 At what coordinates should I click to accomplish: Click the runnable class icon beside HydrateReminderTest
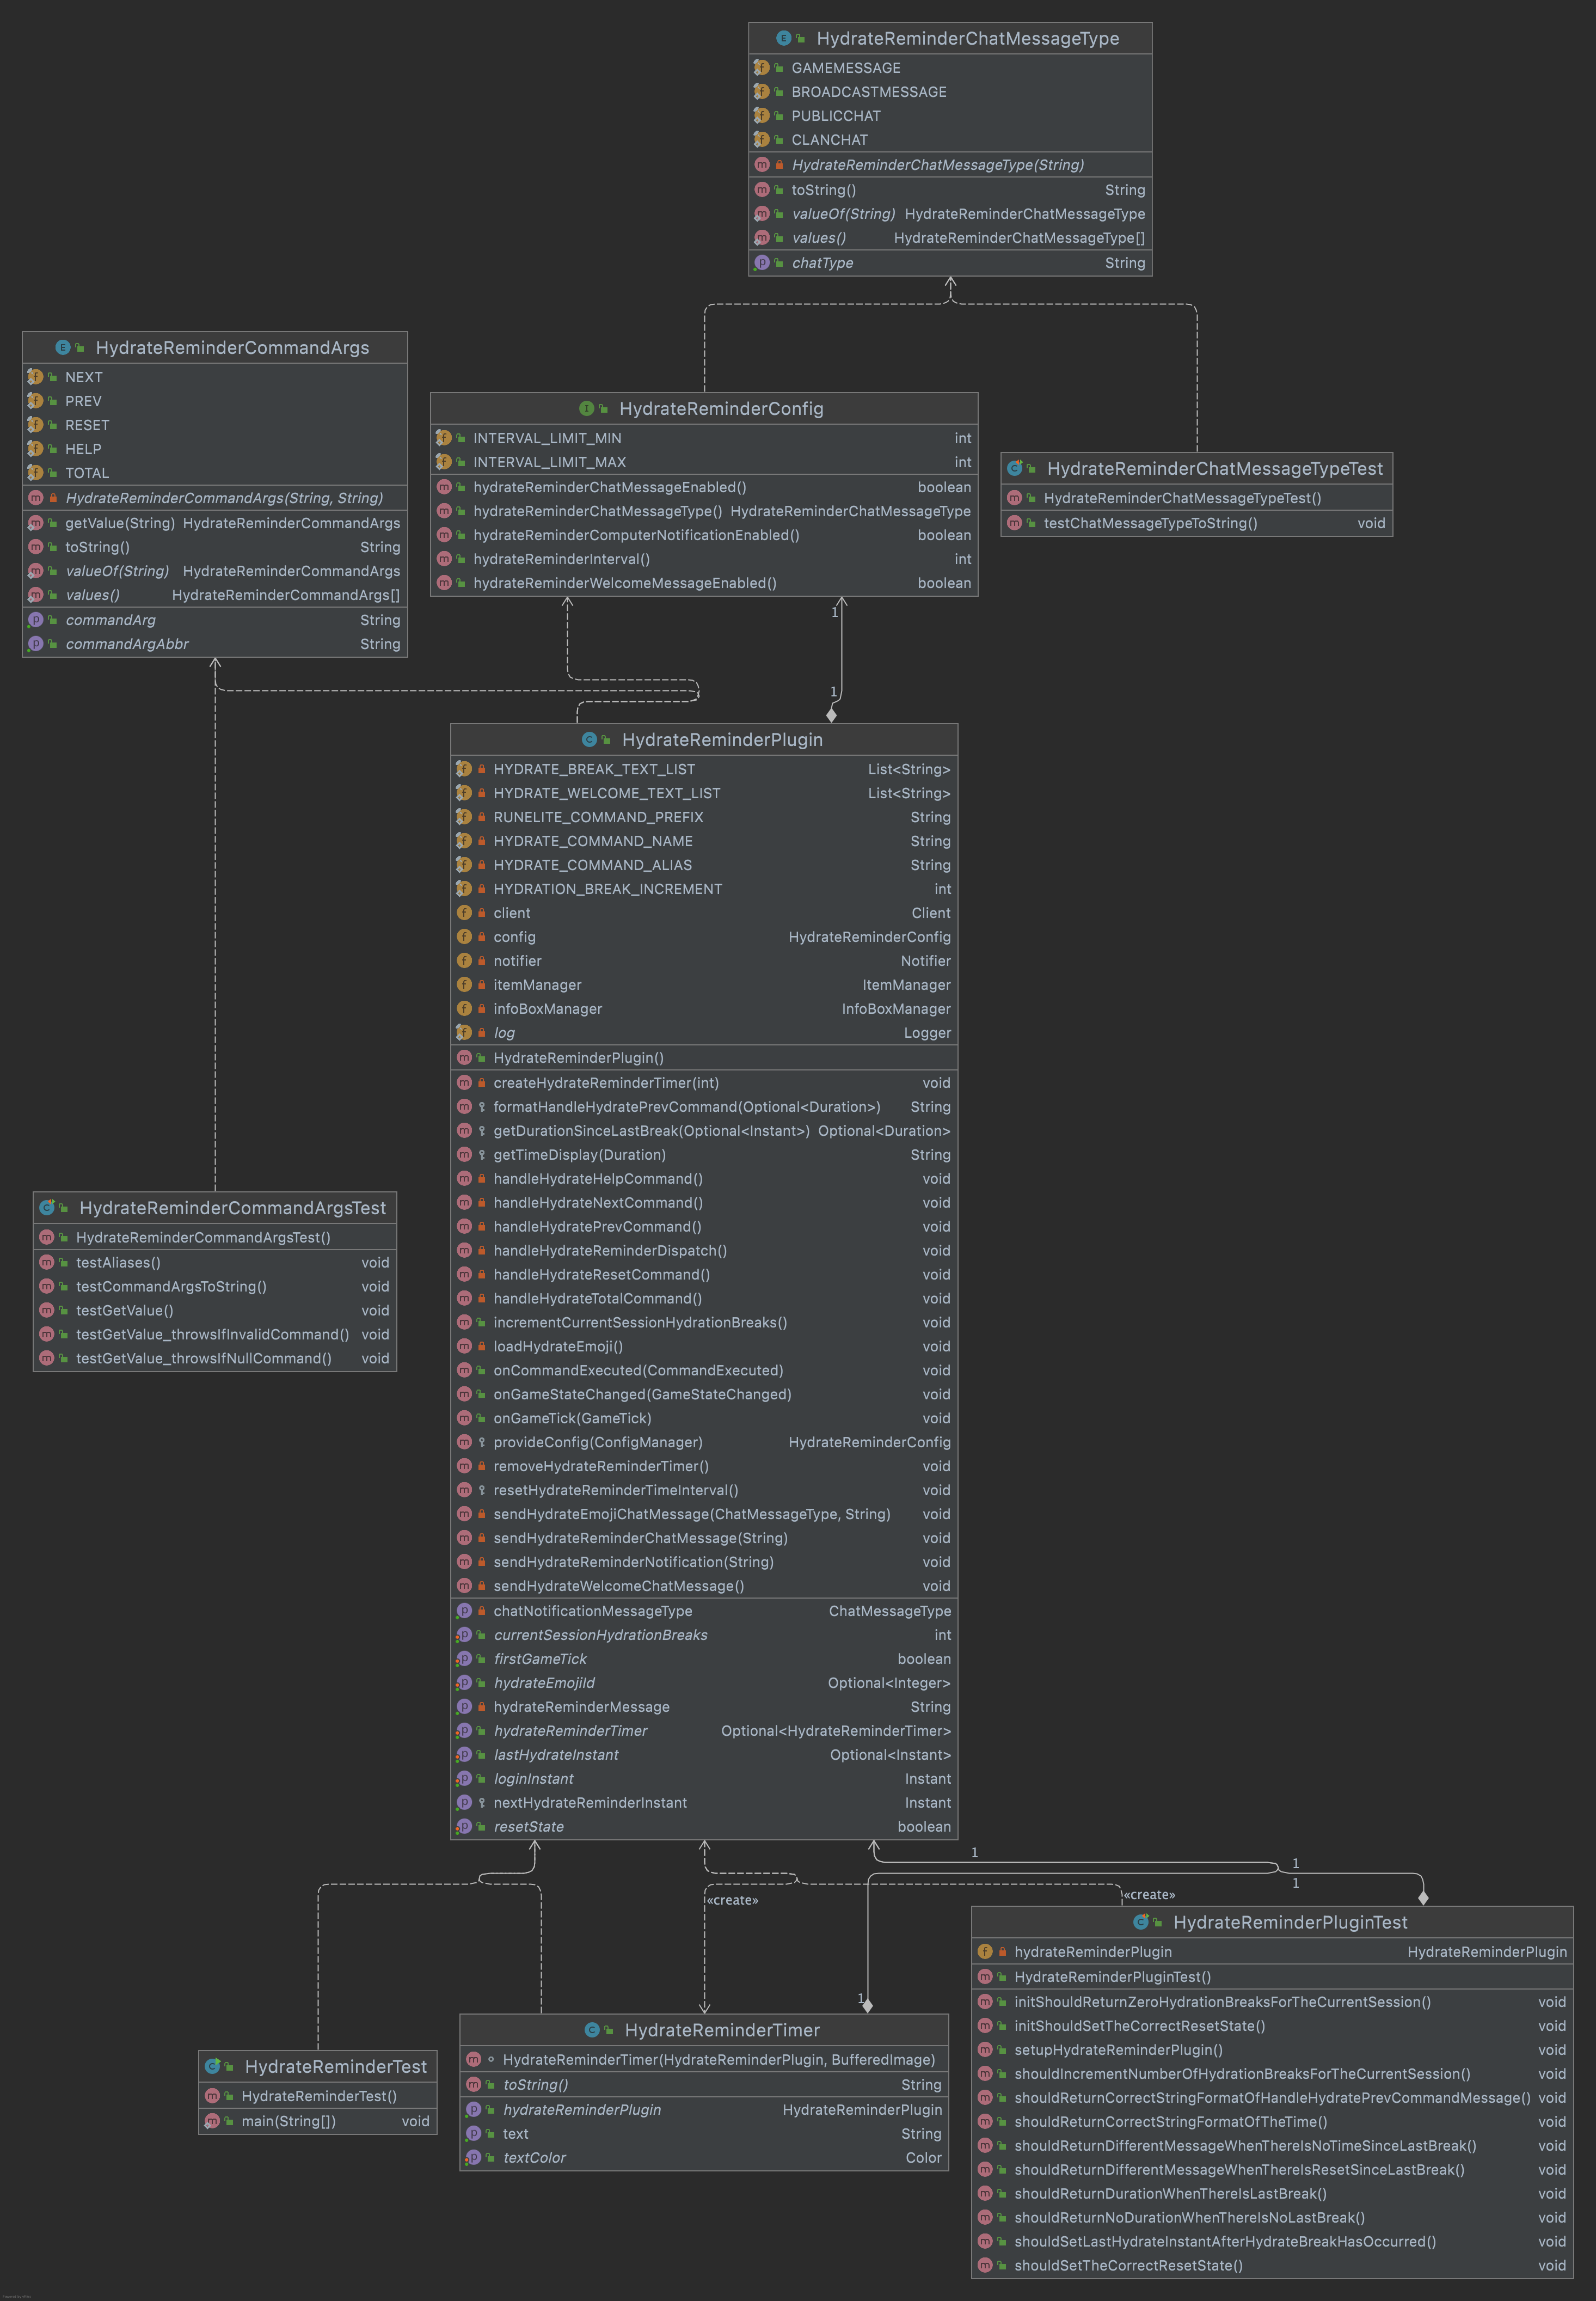coord(212,2066)
